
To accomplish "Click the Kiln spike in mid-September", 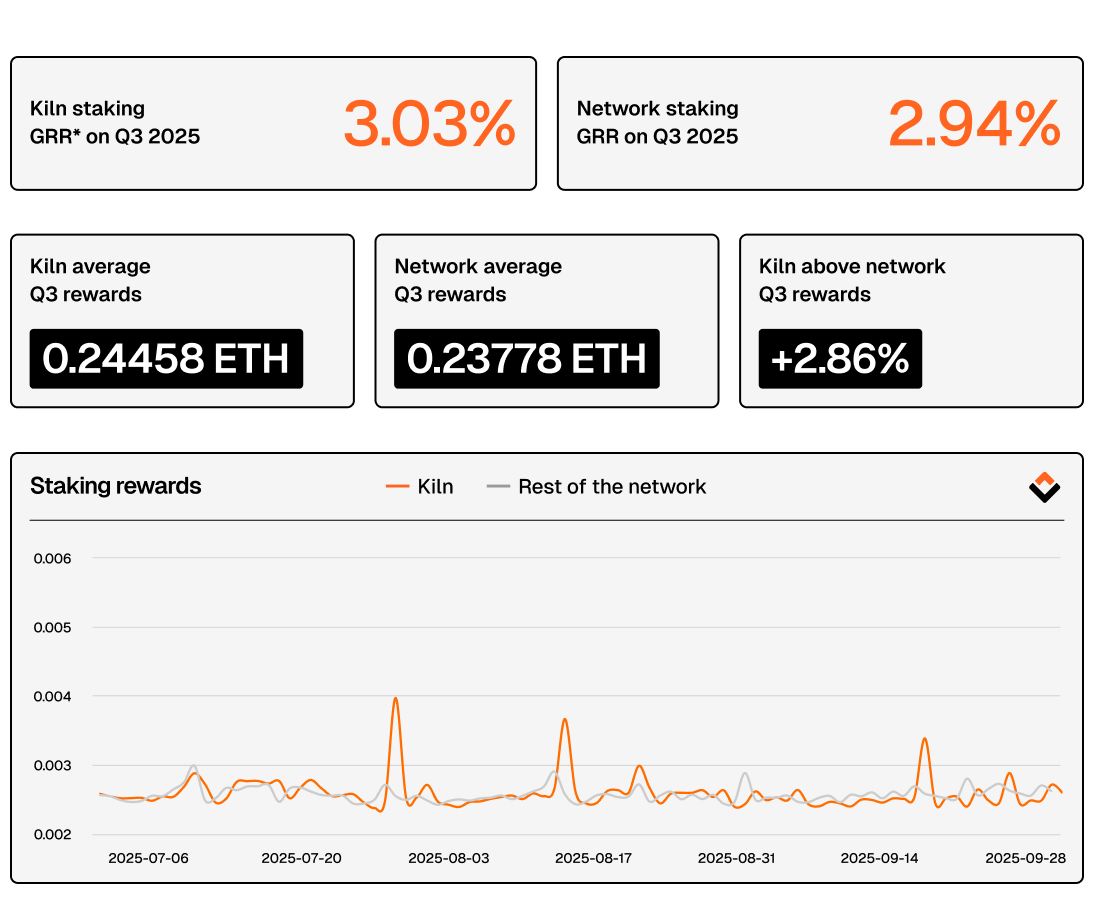I will [924, 740].
